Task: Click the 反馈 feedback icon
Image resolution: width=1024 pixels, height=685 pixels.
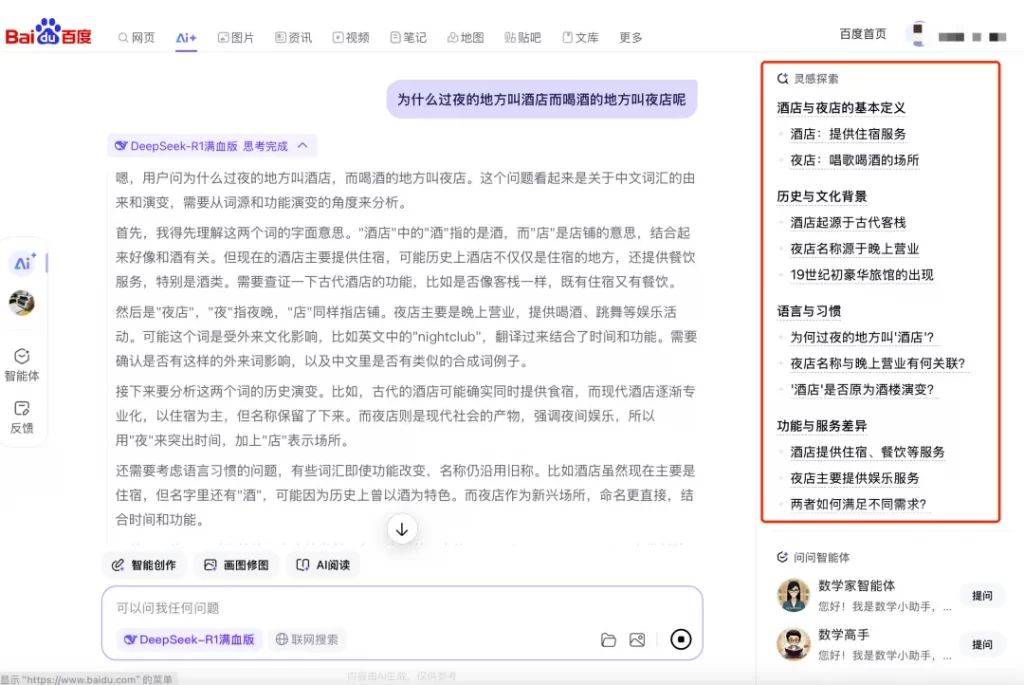Action: pos(22,417)
